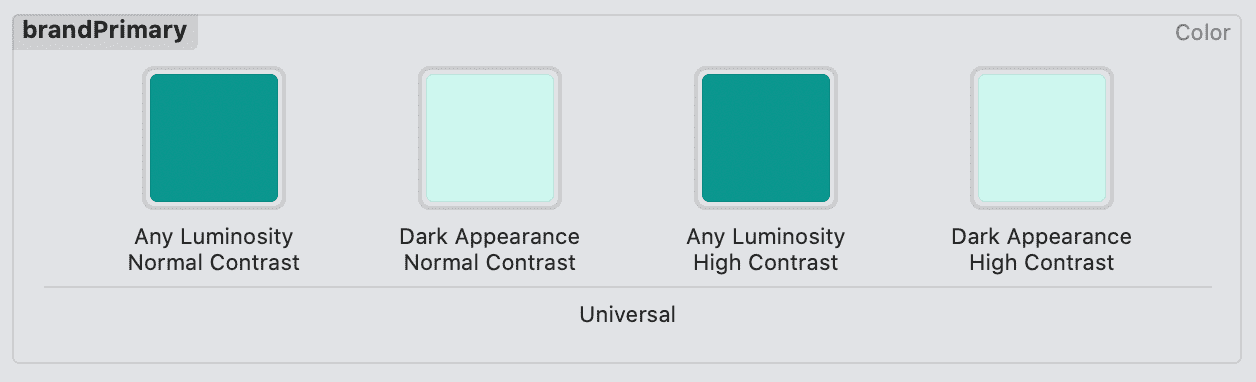Select the Universal device label
The width and height of the screenshot is (1256, 382).
pos(628,314)
